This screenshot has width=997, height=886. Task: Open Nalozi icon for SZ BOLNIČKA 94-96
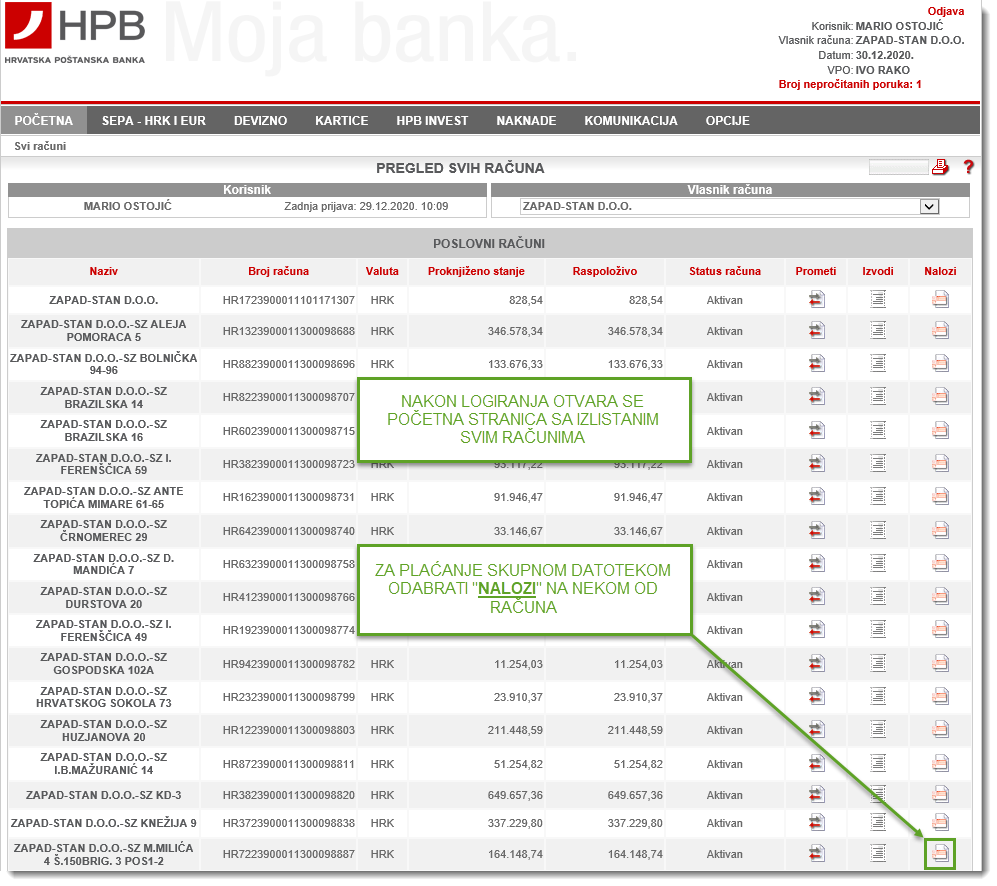point(940,364)
